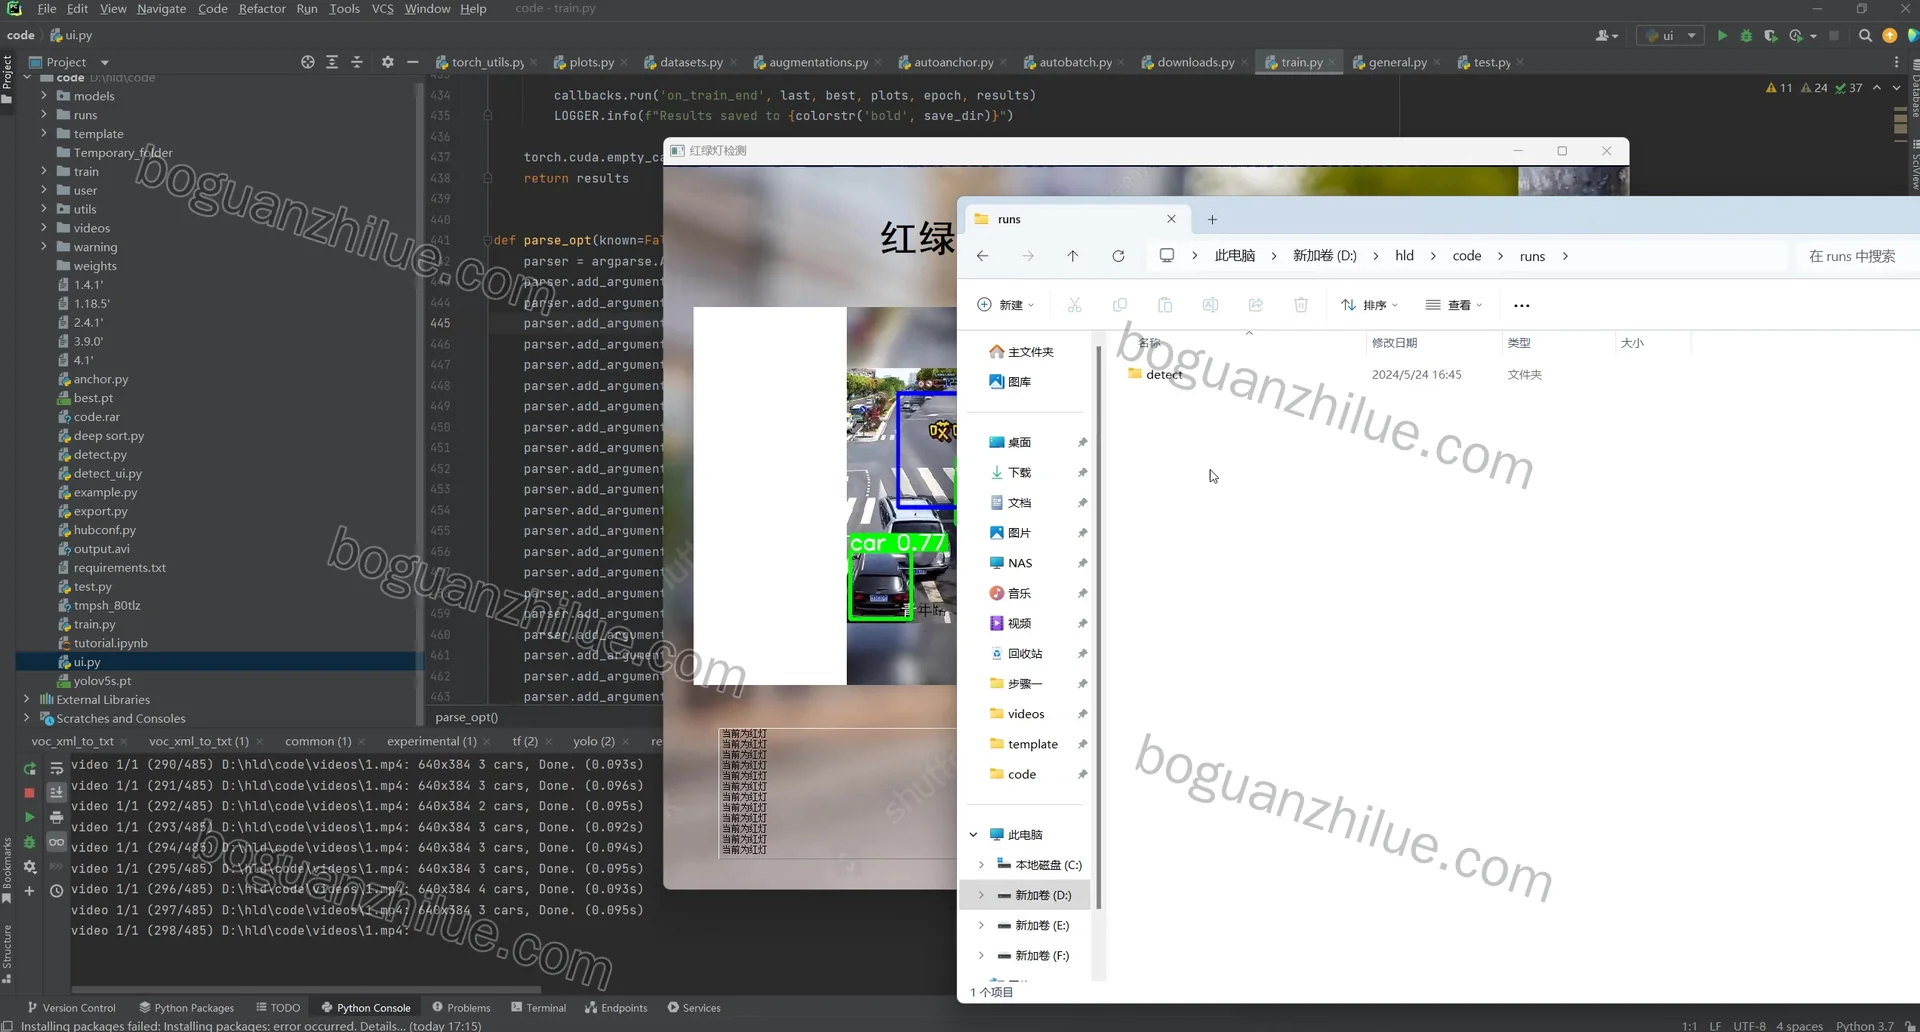Click hld in Explorer address breadcrumb

tap(1404, 256)
